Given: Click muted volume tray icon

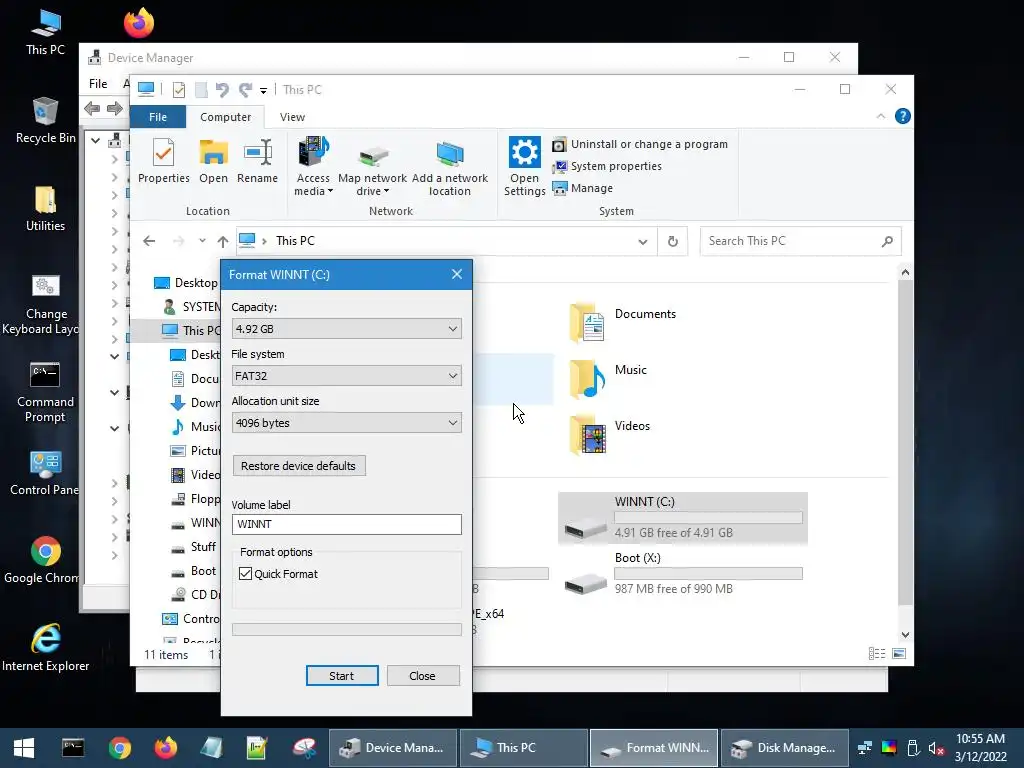Looking at the screenshot, I should [936, 748].
